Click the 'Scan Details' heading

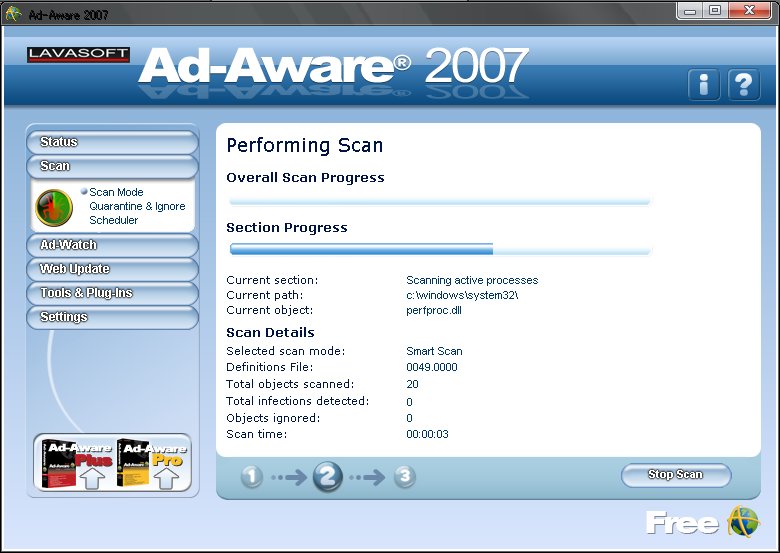click(270, 332)
